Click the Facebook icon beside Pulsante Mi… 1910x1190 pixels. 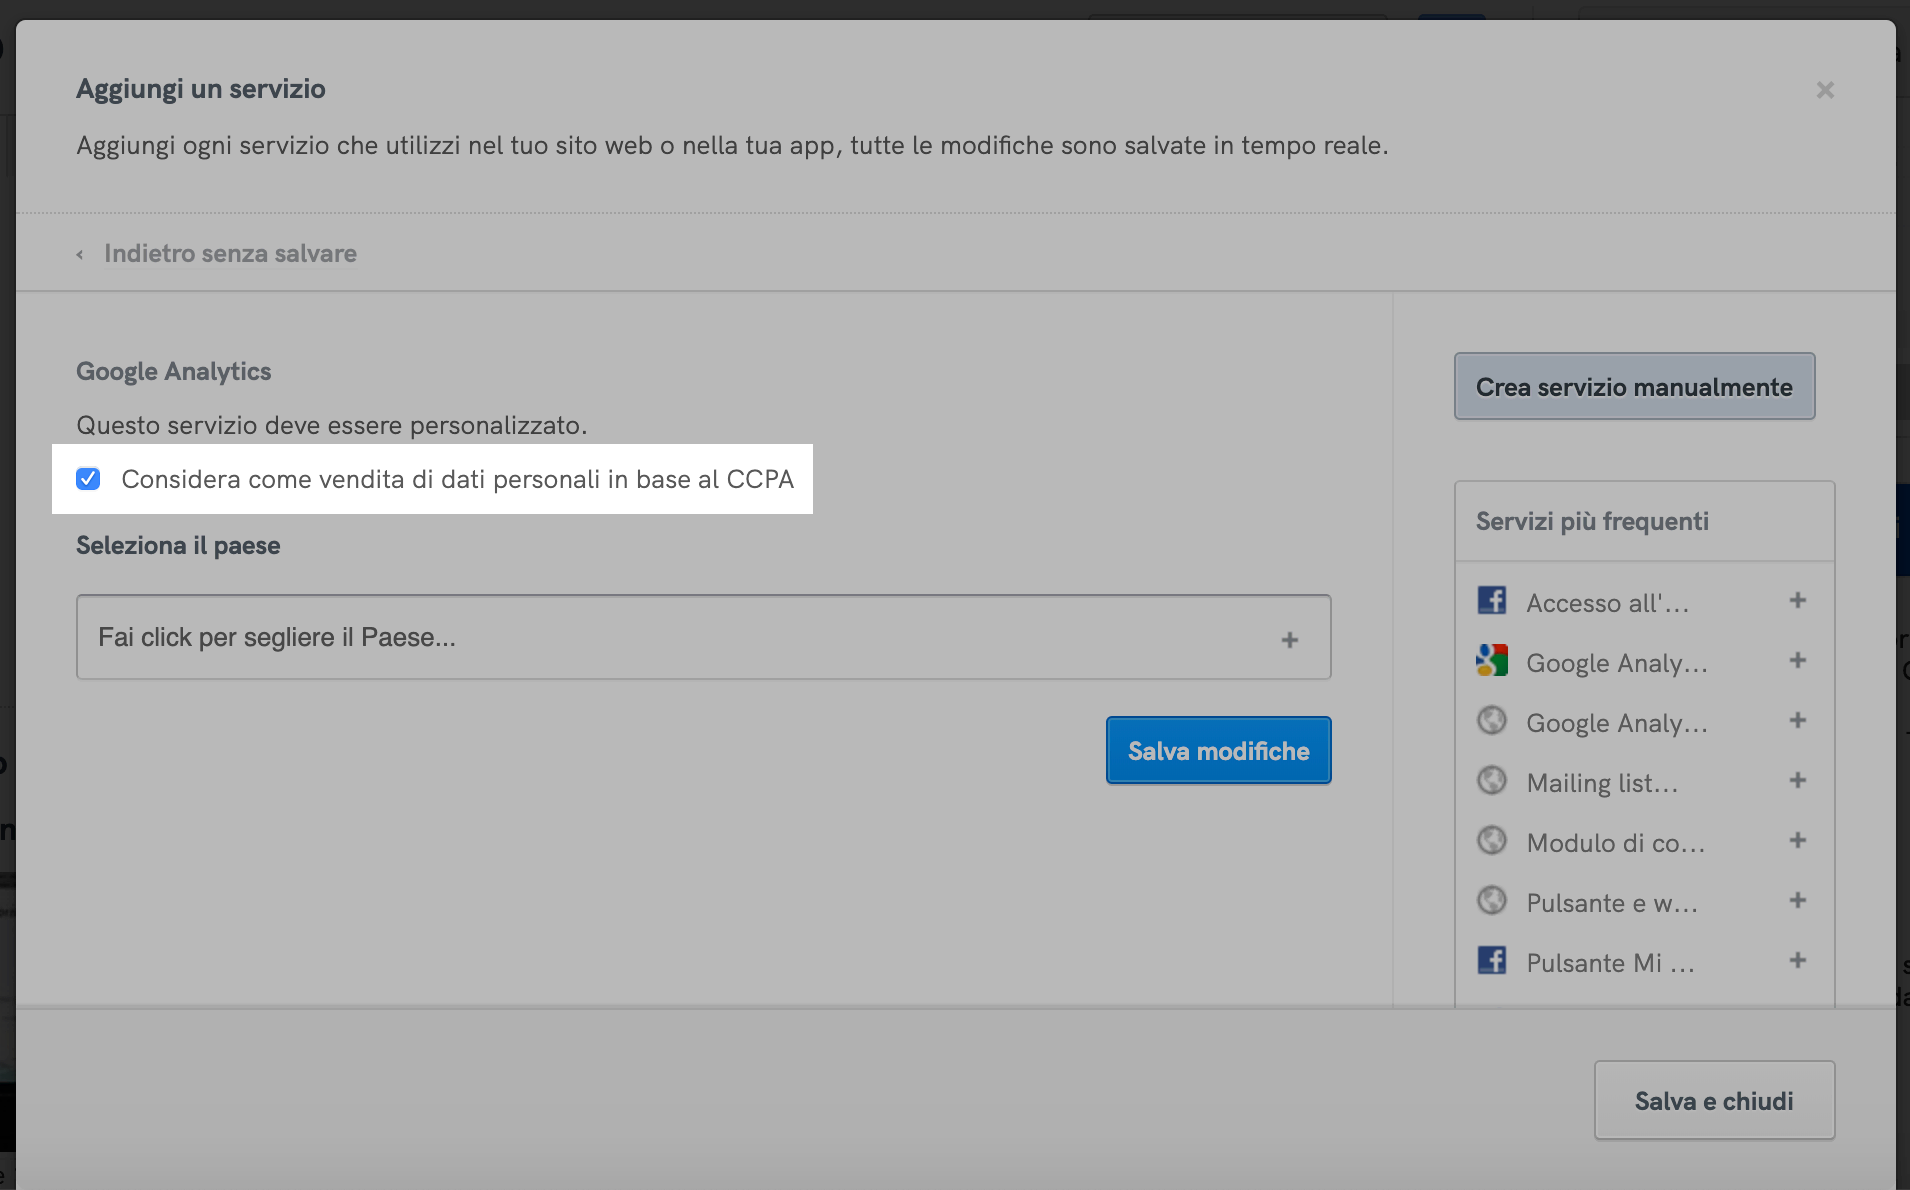1492,960
